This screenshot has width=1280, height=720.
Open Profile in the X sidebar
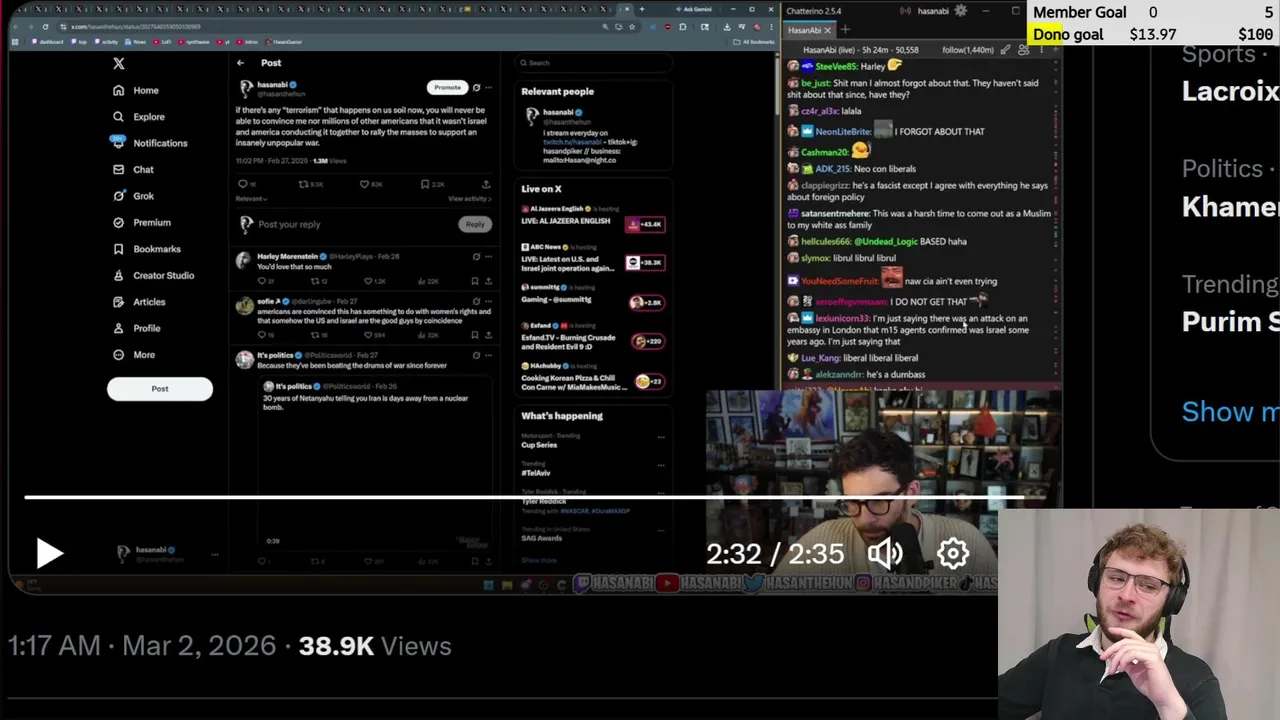(x=137, y=328)
